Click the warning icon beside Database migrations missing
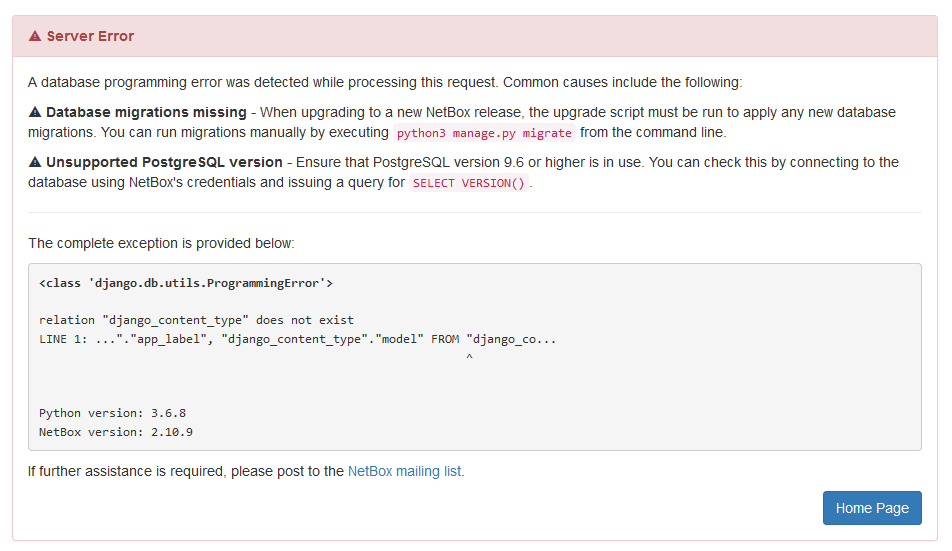952x551 pixels. click(35, 112)
